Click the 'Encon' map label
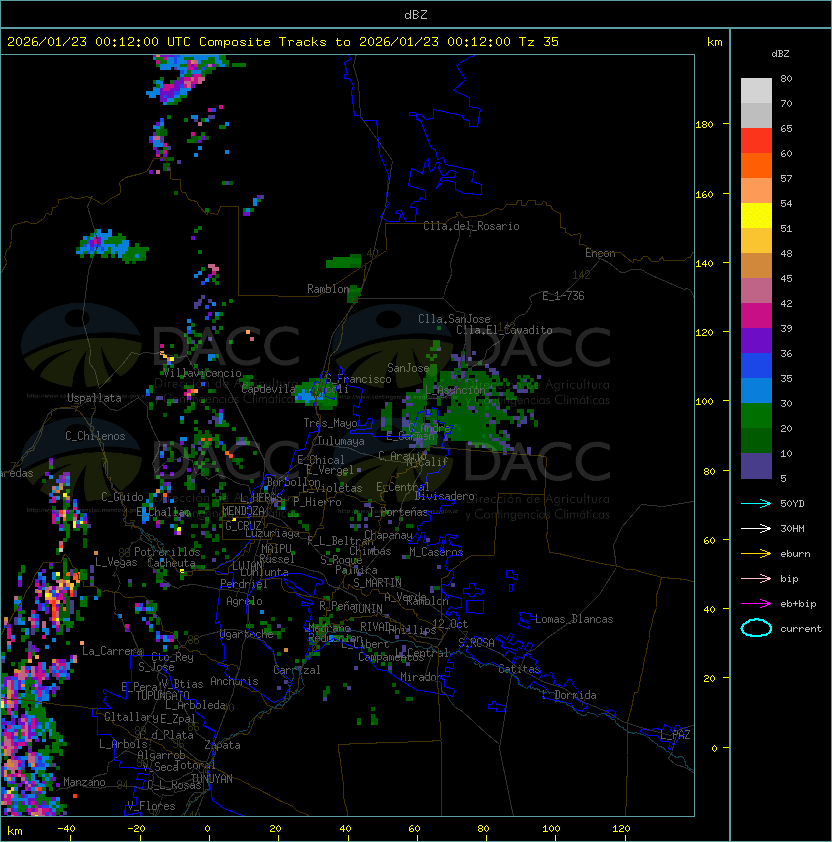The width and height of the screenshot is (832, 842). click(x=600, y=253)
